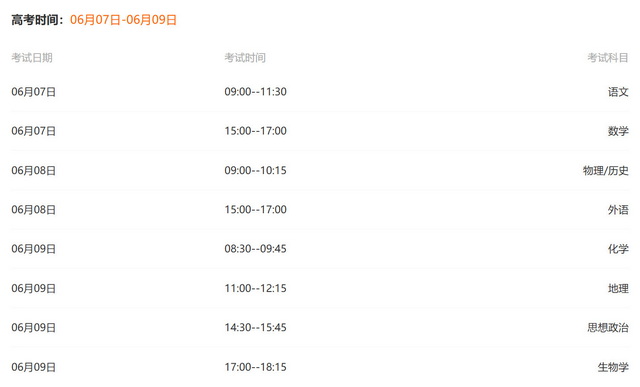Select the 考试科目 column header

[608, 58]
